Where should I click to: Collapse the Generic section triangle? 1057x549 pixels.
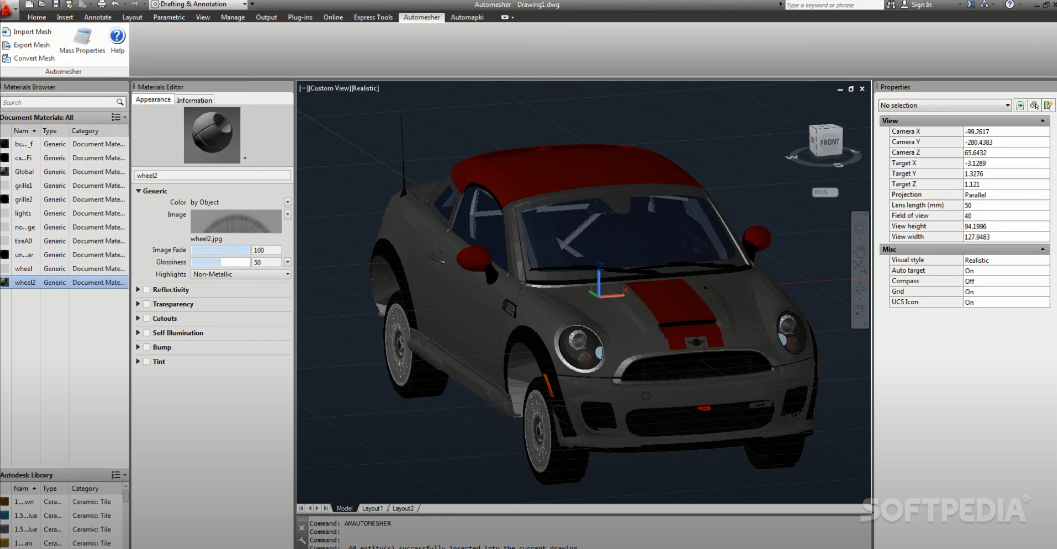[x=138, y=191]
